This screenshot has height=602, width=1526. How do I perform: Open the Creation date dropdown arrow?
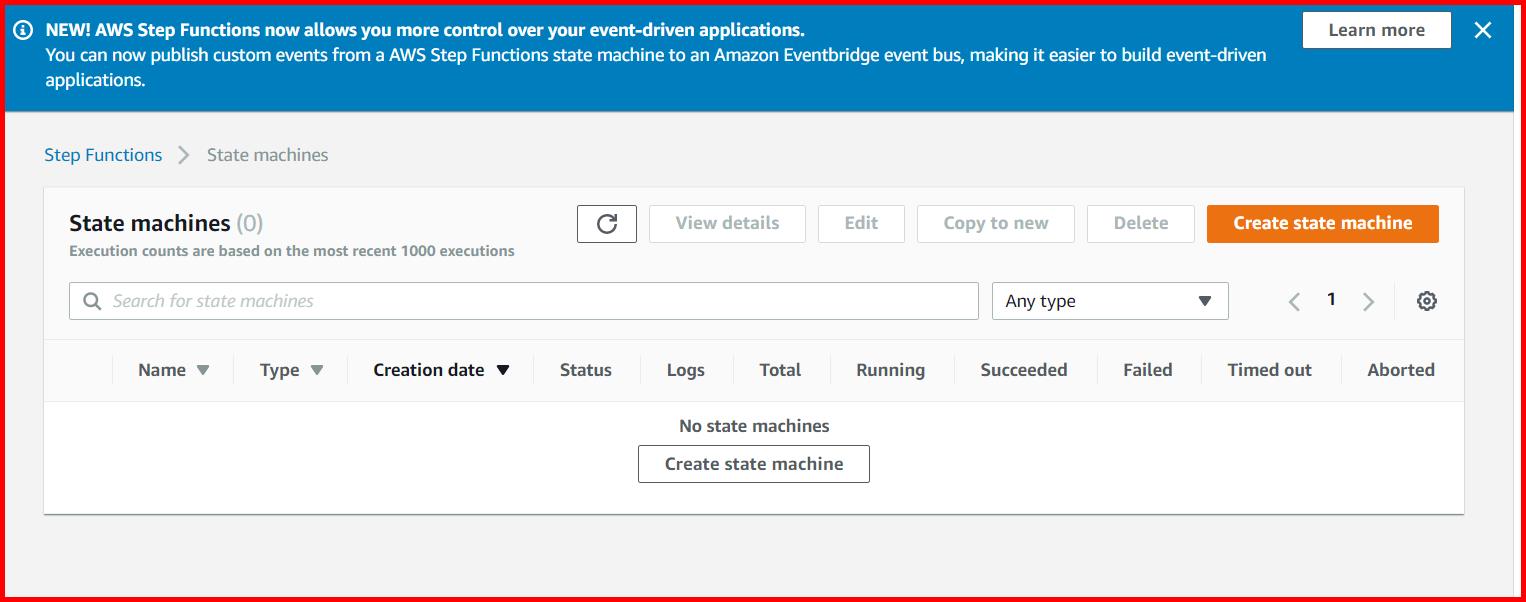[505, 370]
